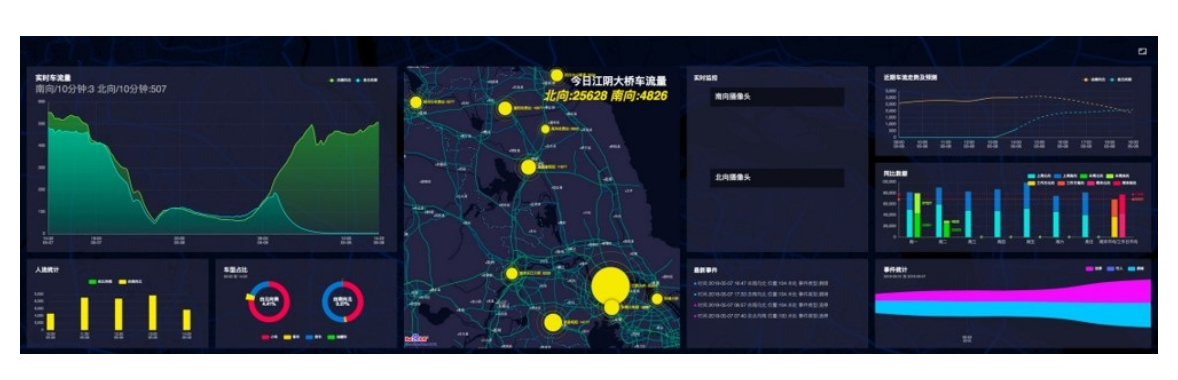Toggle orange legend in 近期车流走势及预测 chart

(x=1094, y=78)
